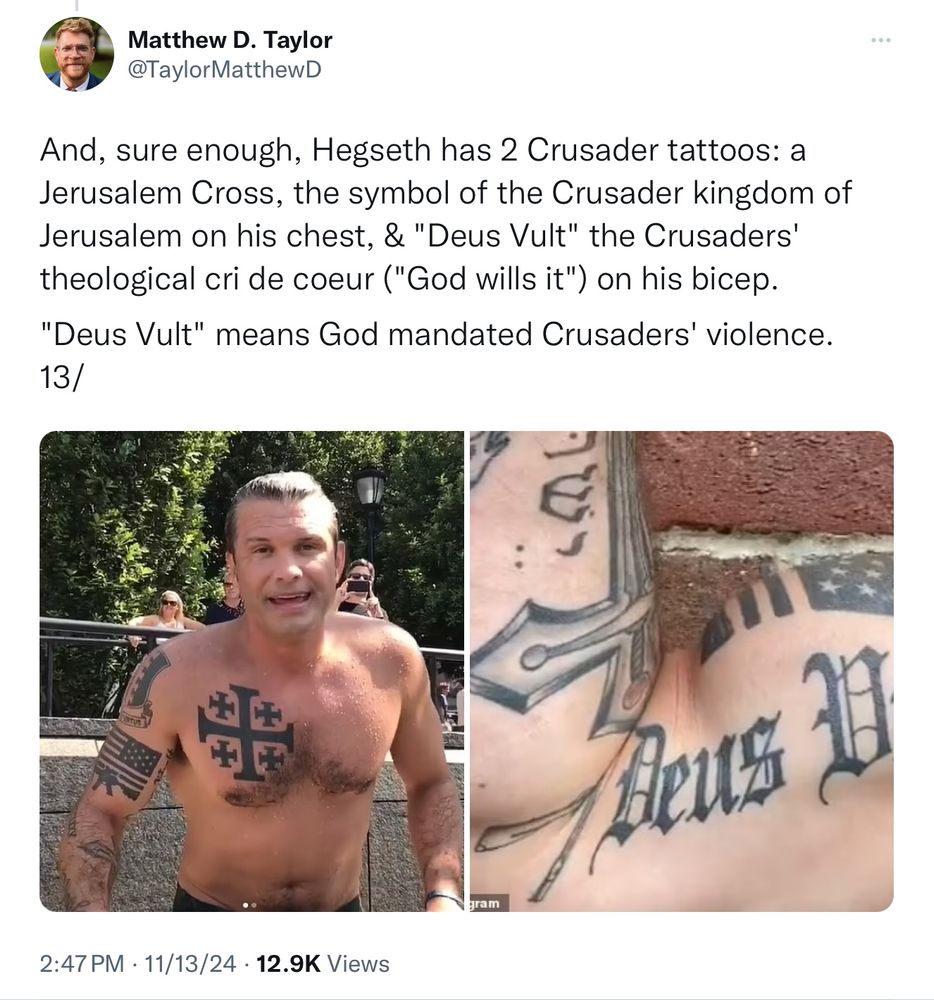Open Matthew D. Taylor's profile avatar
Image resolution: width=934 pixels, height=1000 pixels.
tap(77, 54)
